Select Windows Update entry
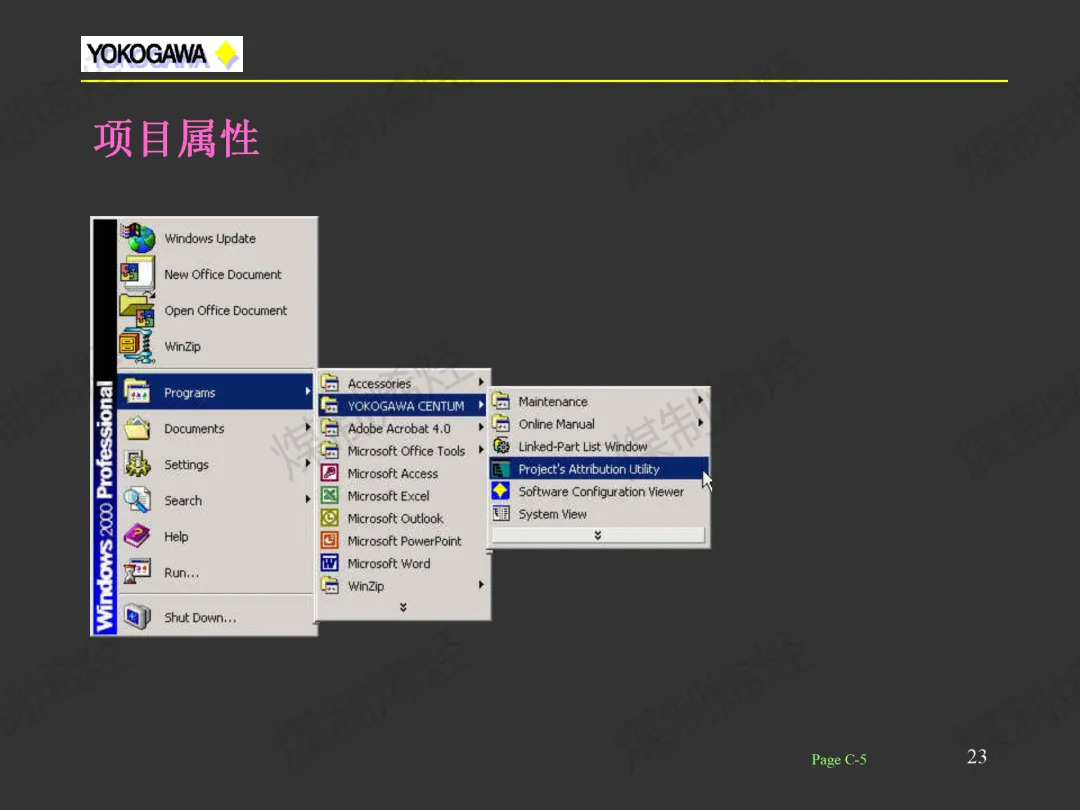The height and width of the screenshot is (810, 1080). click(x=216, y=238)
